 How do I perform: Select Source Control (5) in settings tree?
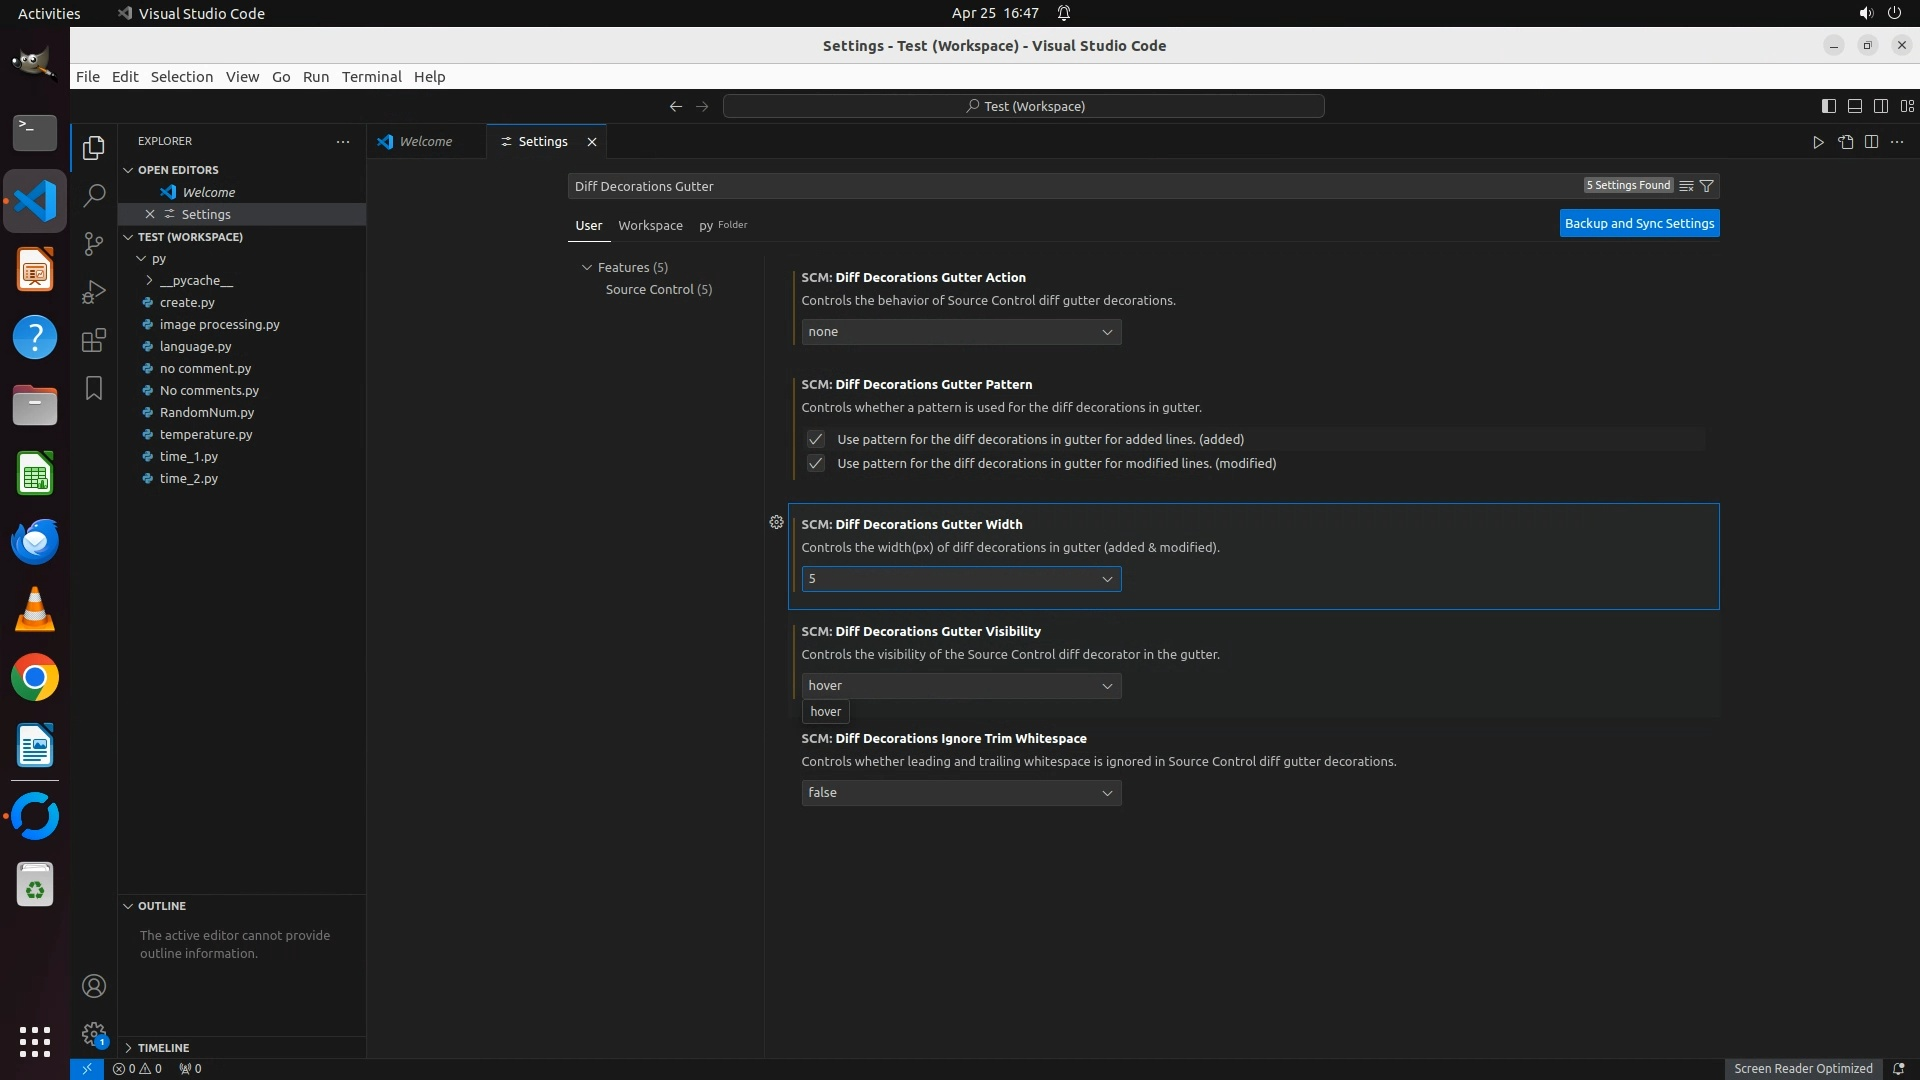point(658,289)
